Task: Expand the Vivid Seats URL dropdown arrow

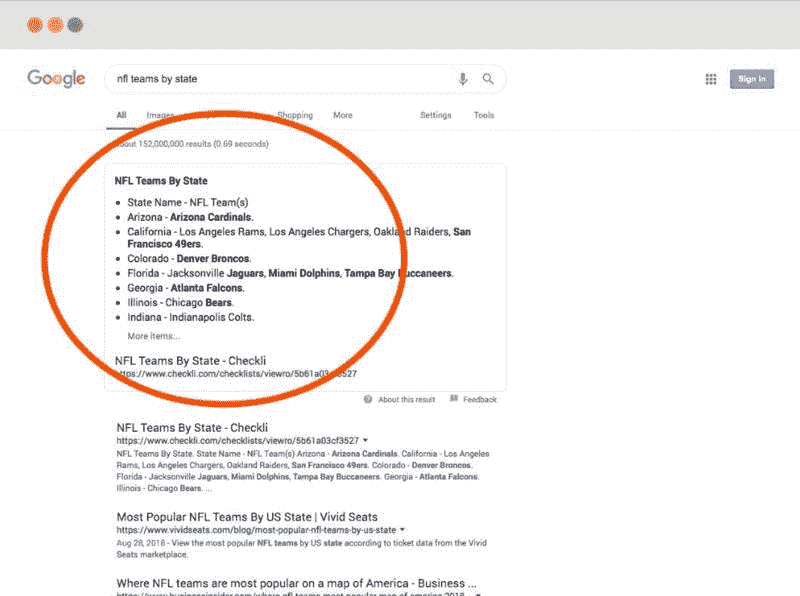Action: coord(402,529)
